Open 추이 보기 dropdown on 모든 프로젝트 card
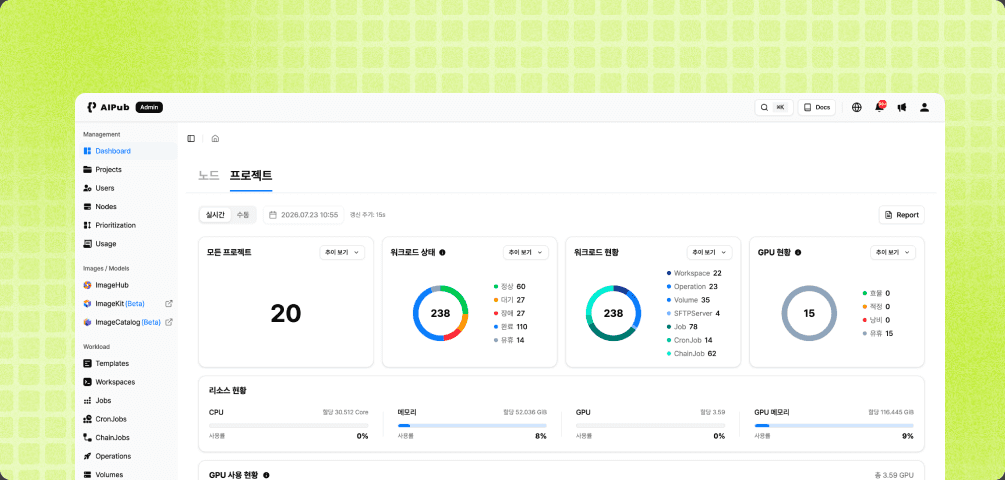Screen dimensions: 1005x480 click(x=342, y=252)
